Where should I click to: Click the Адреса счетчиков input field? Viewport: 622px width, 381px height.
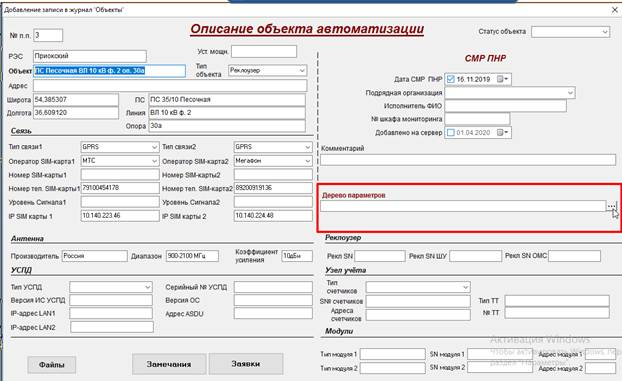[x=418, y=315]
